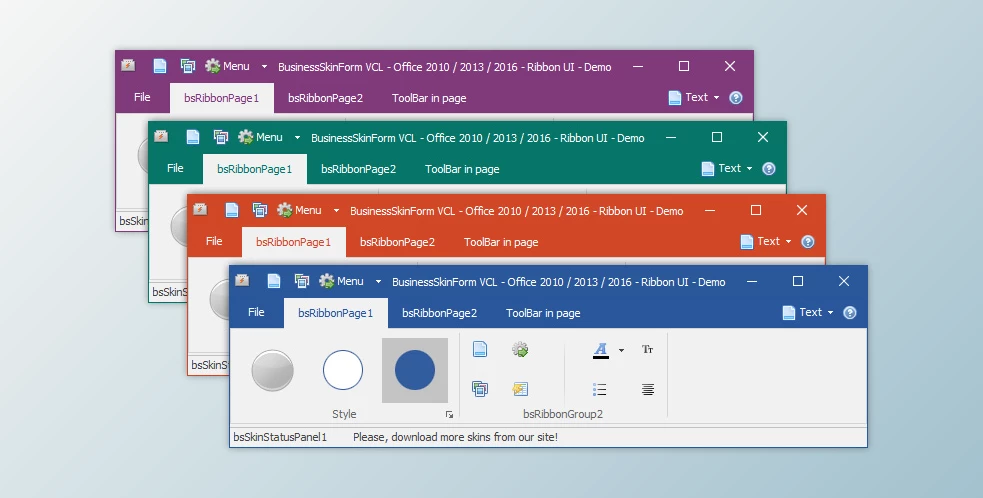Viewport: 983px width, 498px height.
Task: Open the Menu gear button in green window
Action: pos(261,137)
